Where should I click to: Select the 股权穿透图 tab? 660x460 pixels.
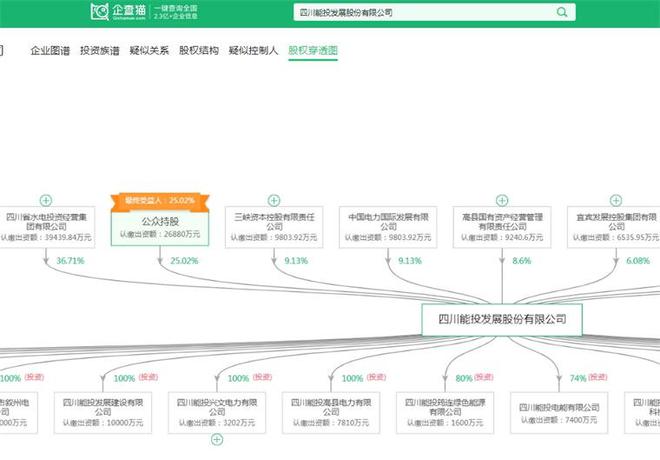pyautogui.click(x=313, y=51)
